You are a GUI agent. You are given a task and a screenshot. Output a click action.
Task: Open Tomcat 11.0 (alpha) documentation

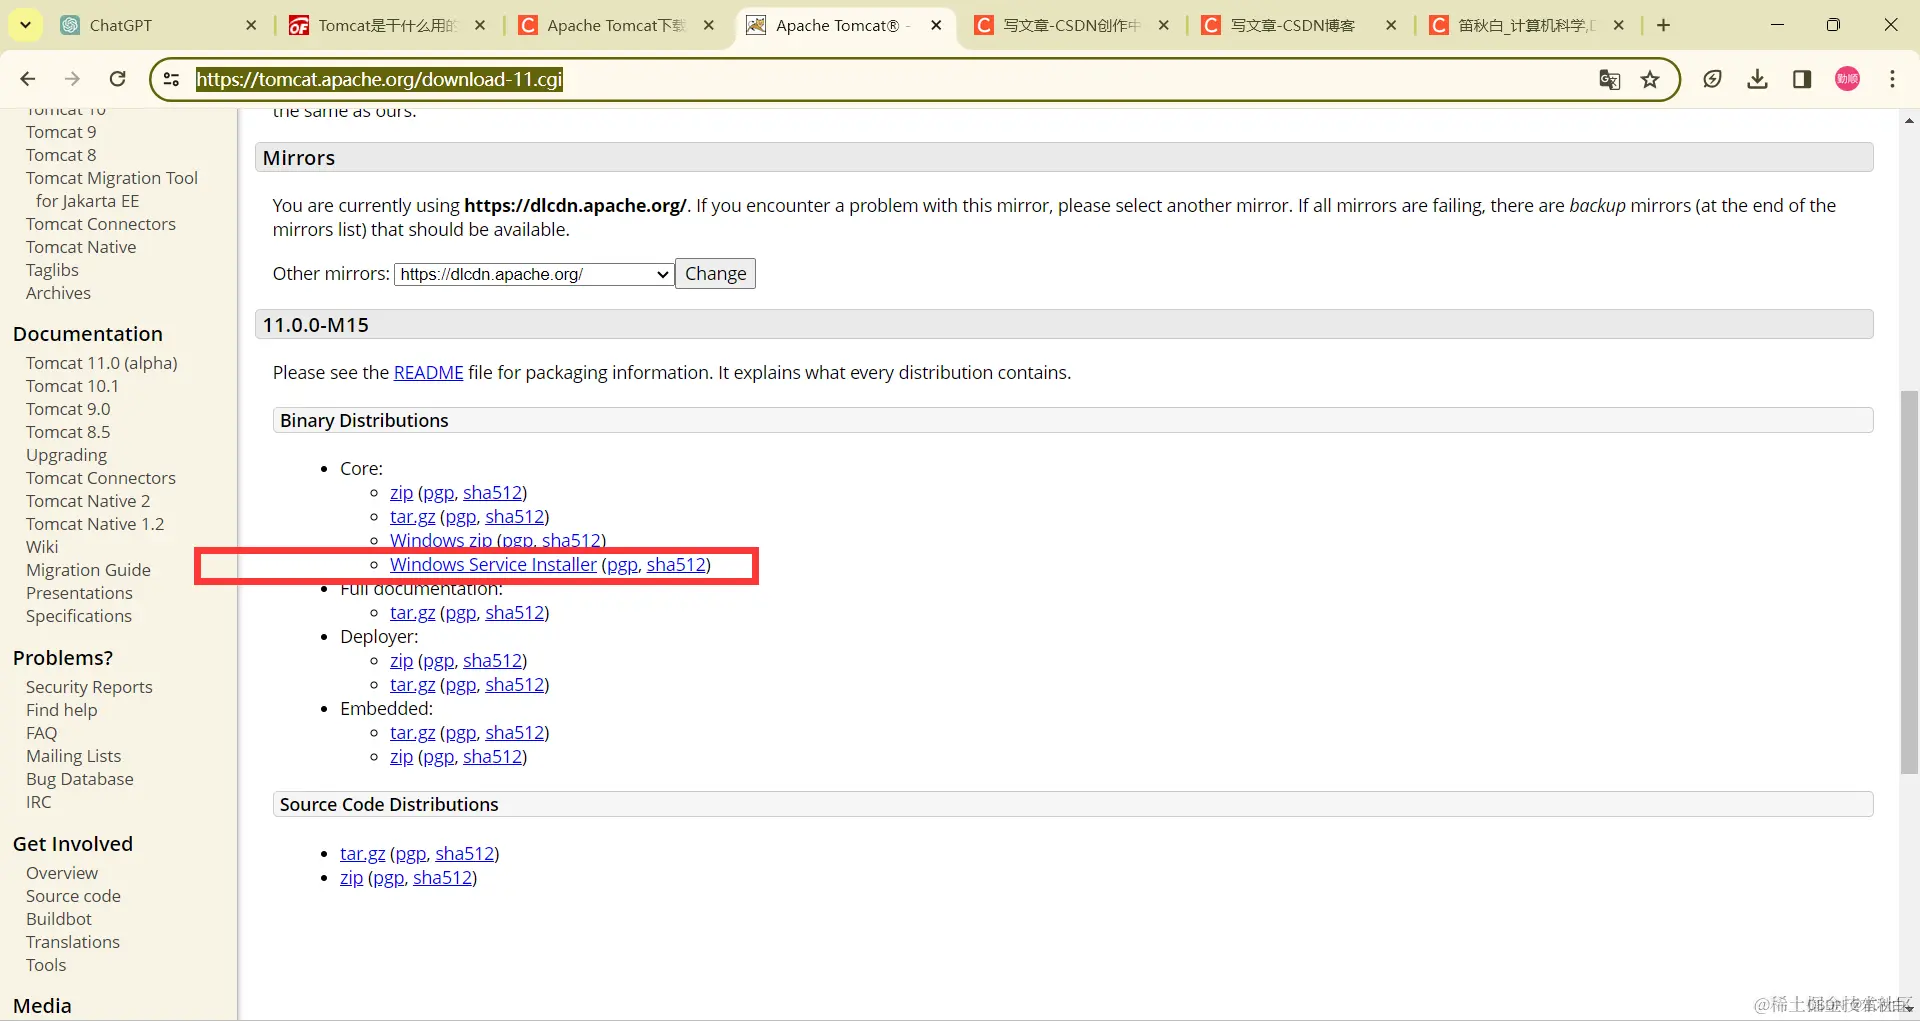(x=102, y=363)
